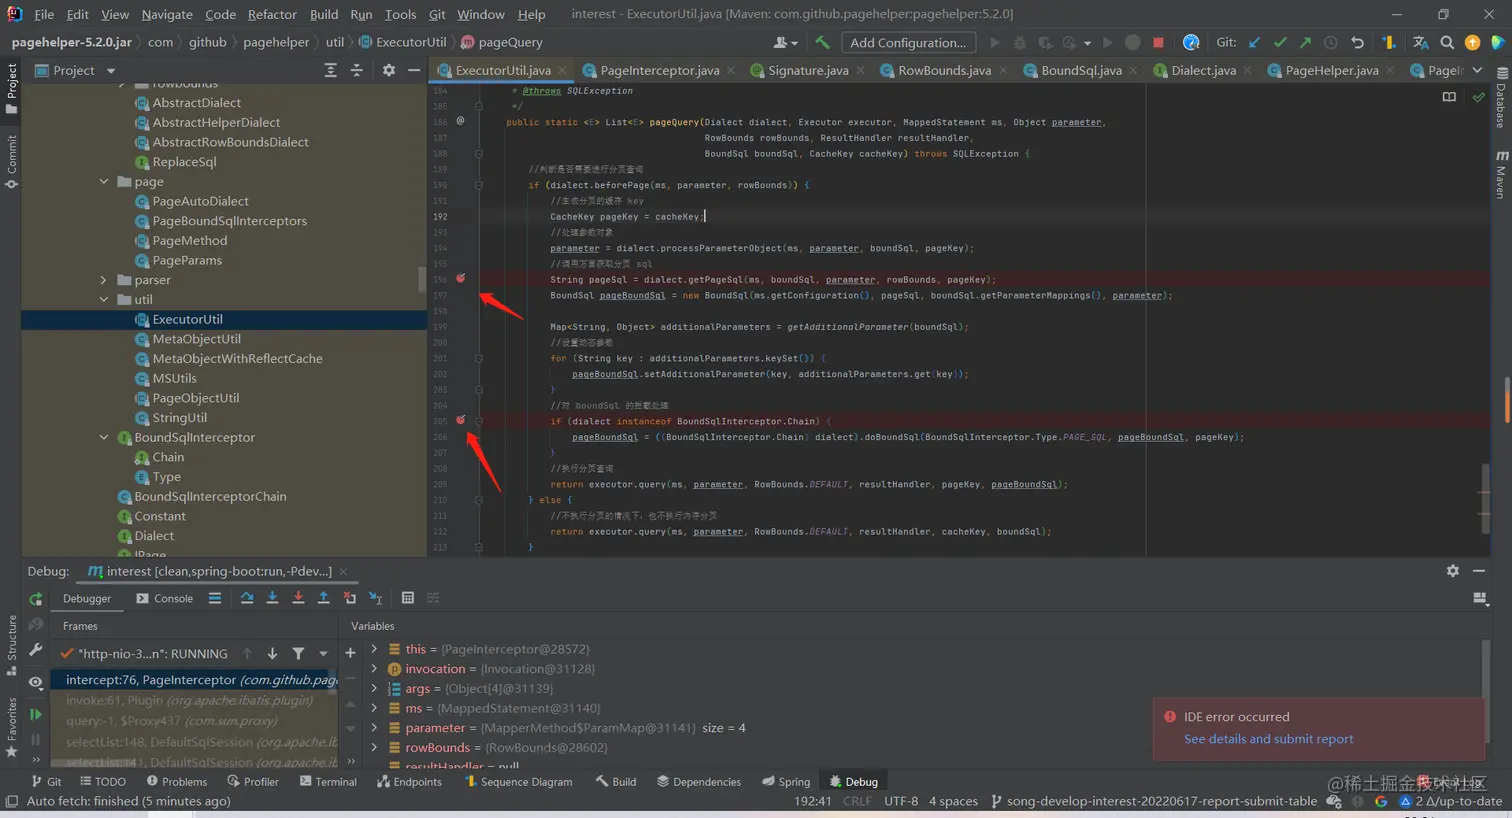Click the Git Commit checkmark icon
The image size is (1512, 818).
pyautogui.click(x=1280, y=42)
